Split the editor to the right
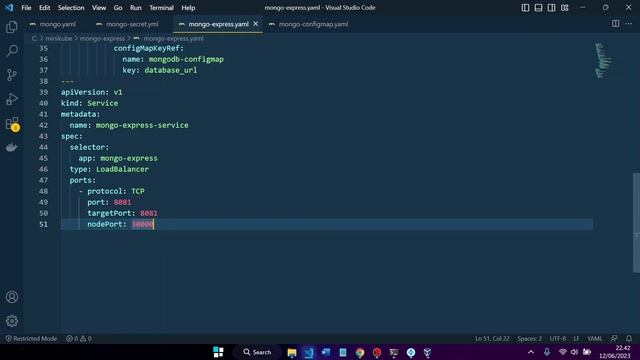 [616, 24]
